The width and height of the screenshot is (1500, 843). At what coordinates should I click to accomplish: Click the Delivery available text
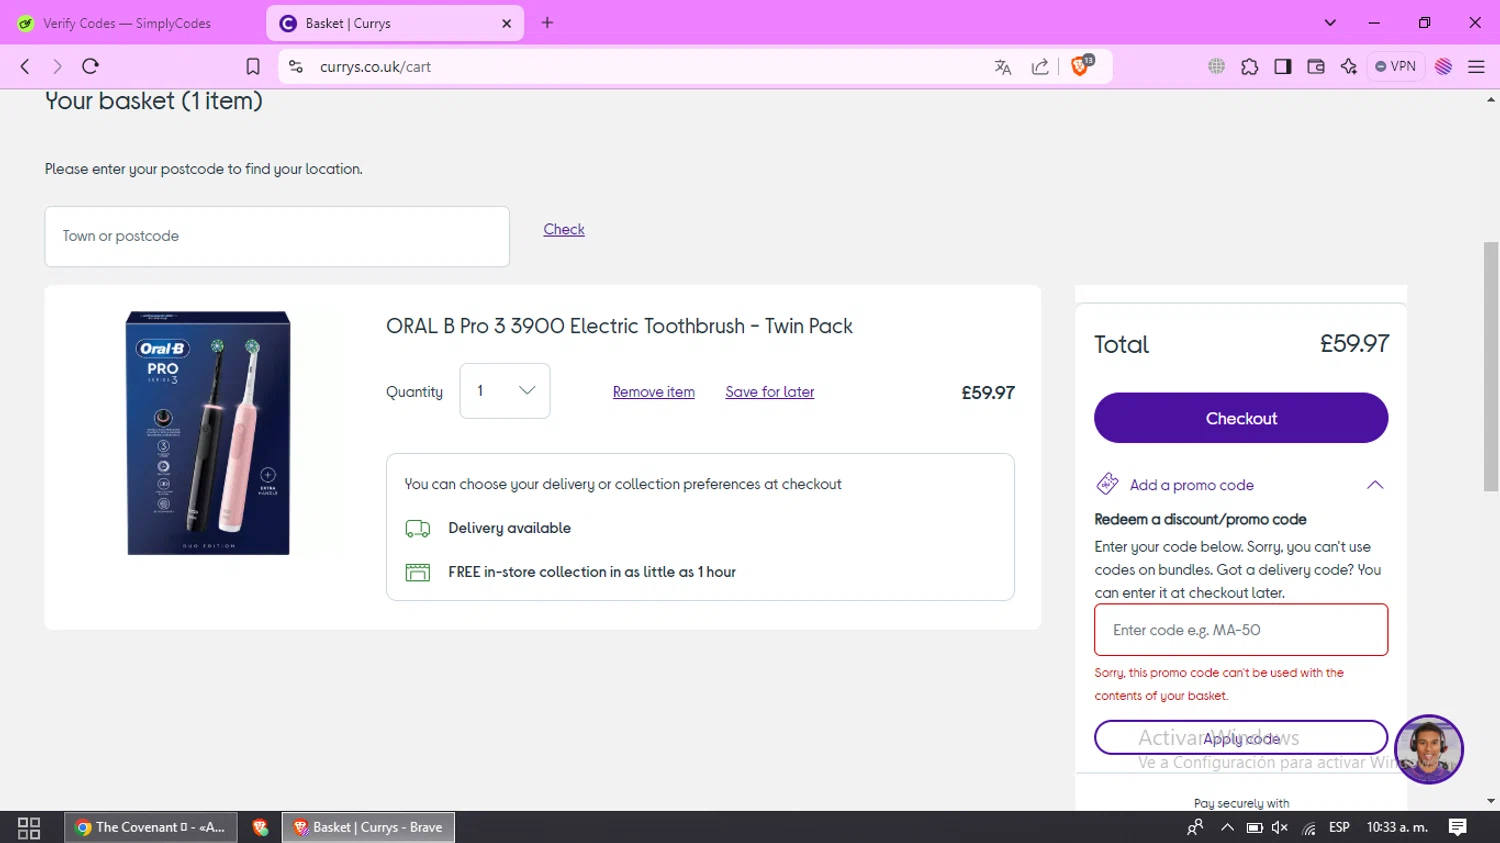[510, 528]
